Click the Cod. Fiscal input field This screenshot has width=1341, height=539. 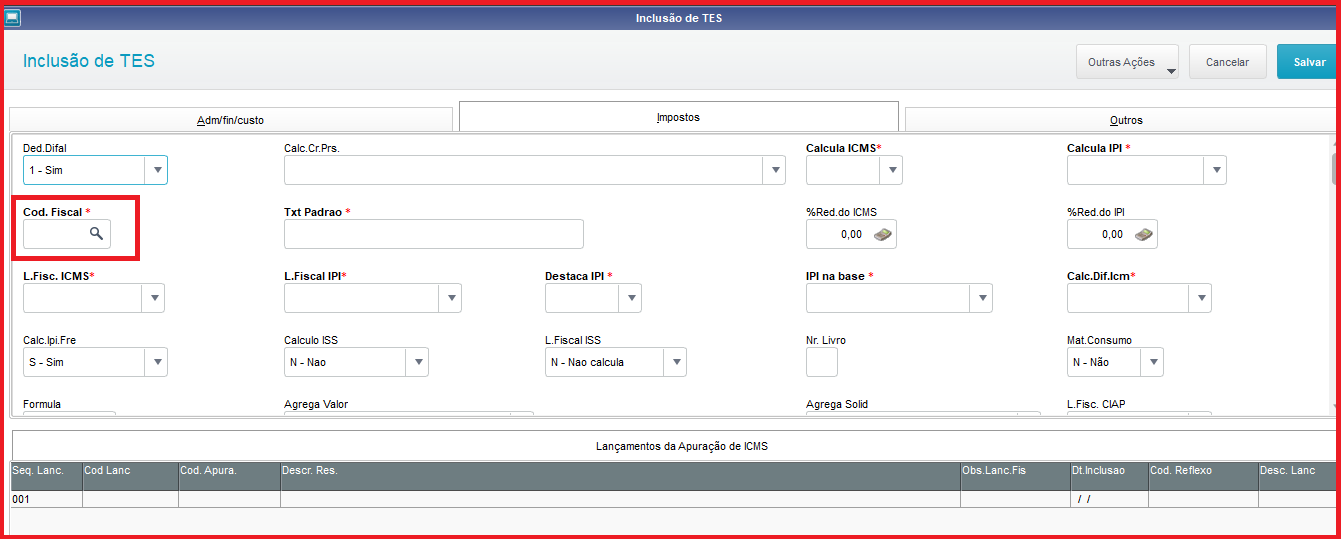(x=55, y=234)
